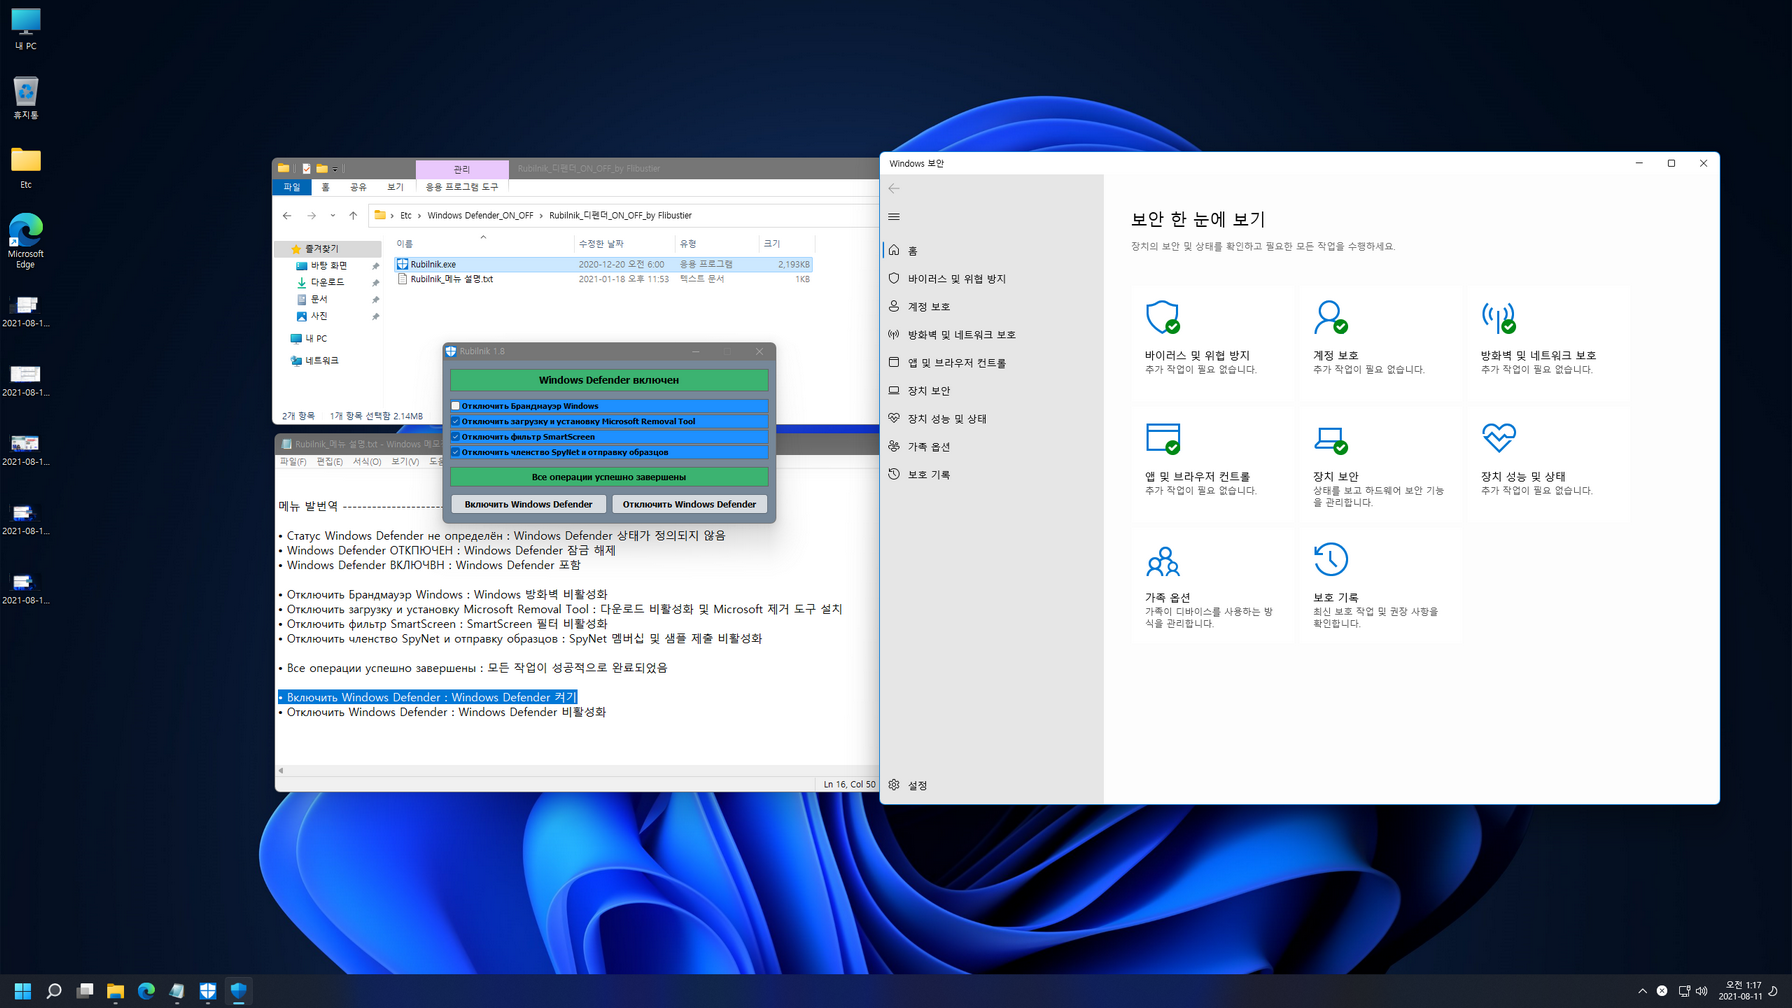1792x1008 pixels.
Task: Check Отключить Брандмауэр Windows checkbox
Action: pyautogui.click(x=456, y=406)
